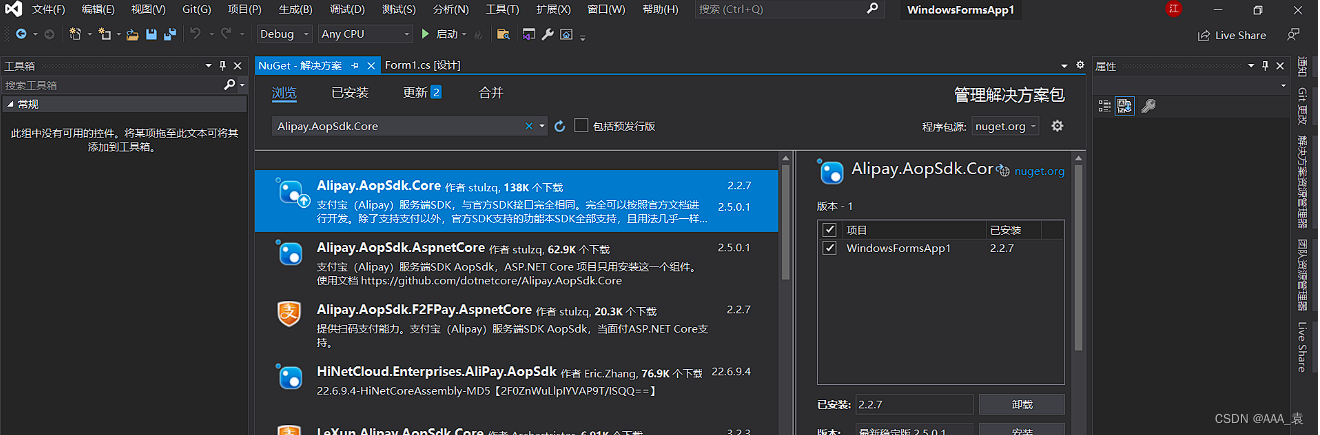Open the Any CPU platform dropdown
Screen dimensions: 1320x435
pyautogui.click(x=365, y=34)
